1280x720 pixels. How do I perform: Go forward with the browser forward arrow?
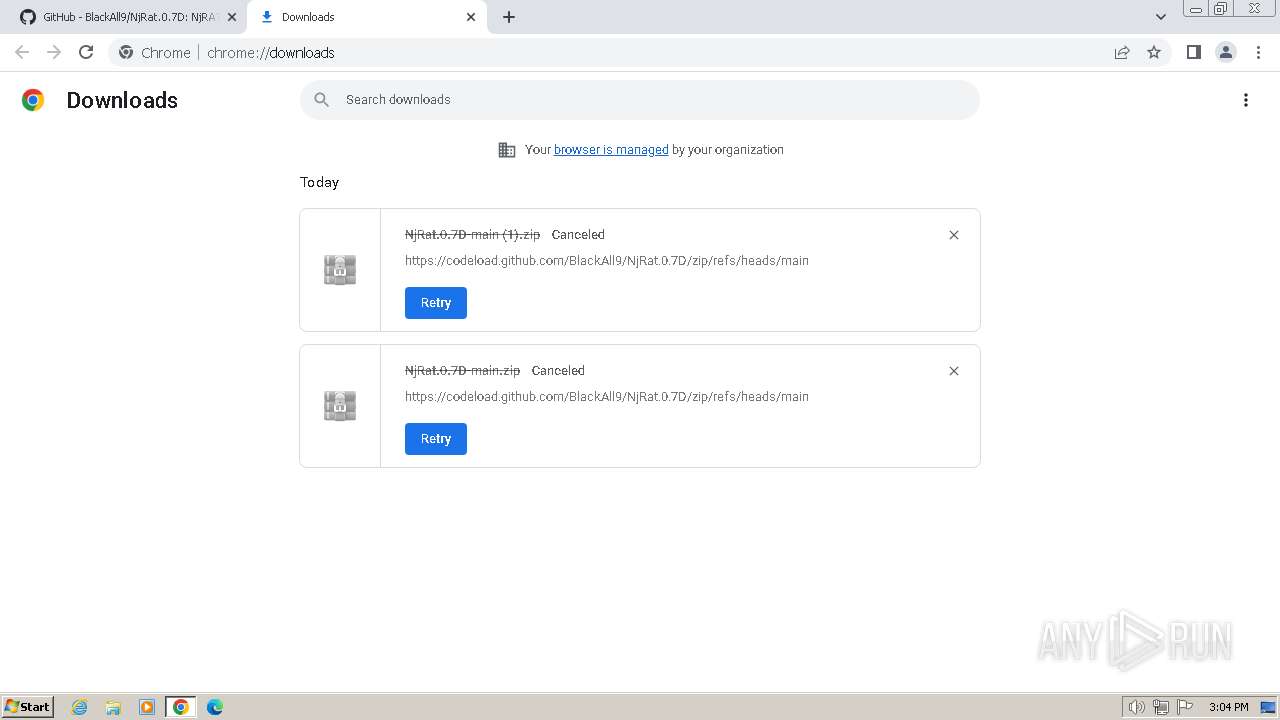pyautogui.click(x=54, y=52)
